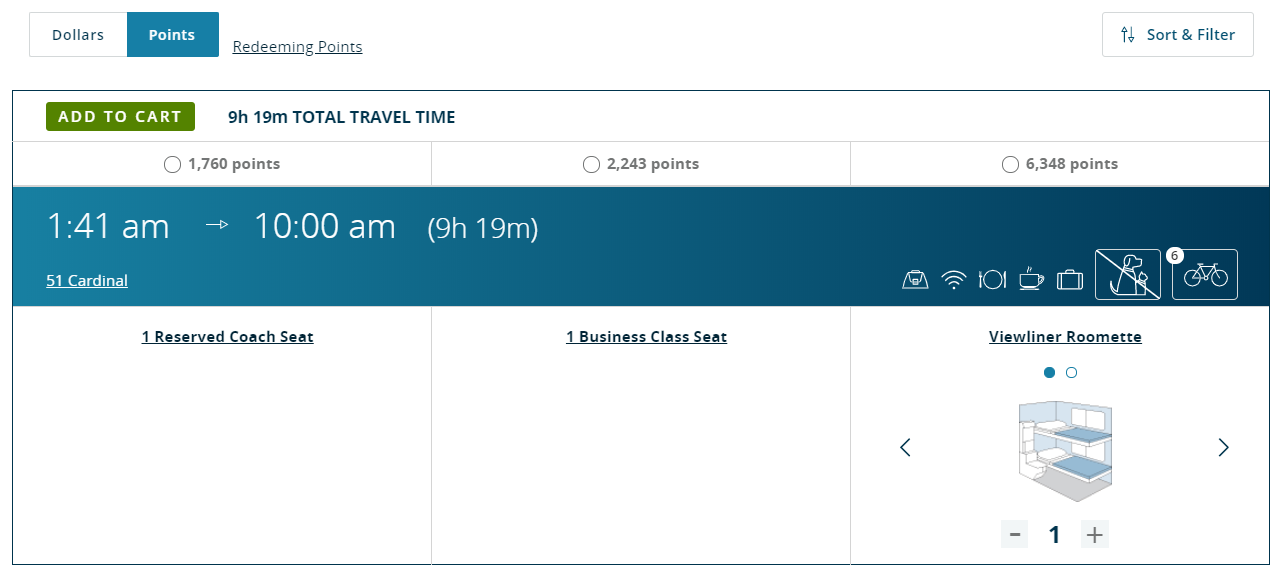Click the dining plate and cutlery icon

point(992,280)
